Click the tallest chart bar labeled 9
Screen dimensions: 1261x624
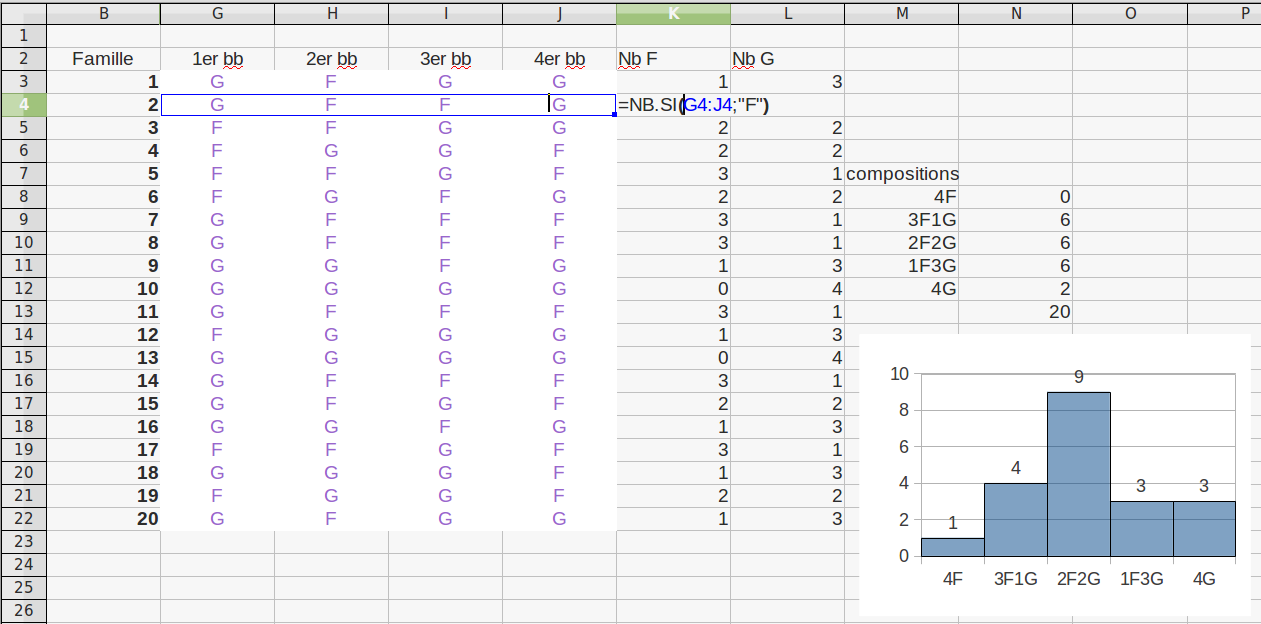pyautogui.click(x=1078, y=473)
